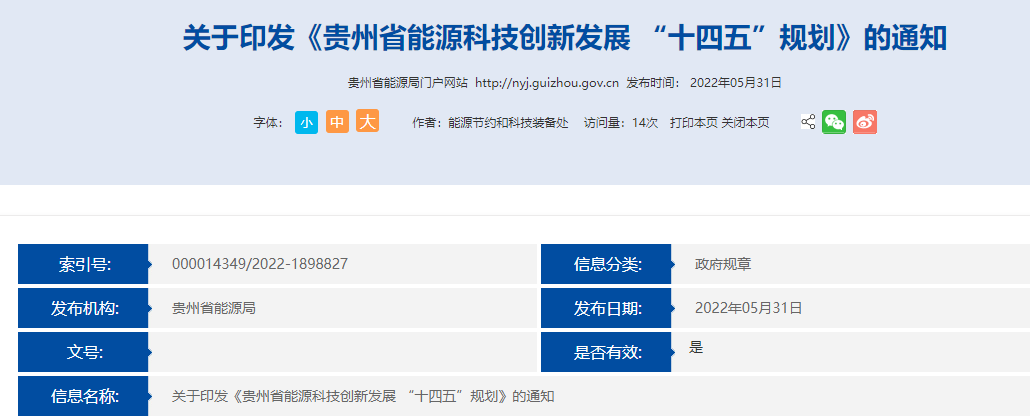1030x417 pixels.
Task: Set font size to small (小)
Action: (x=306, y=122)
